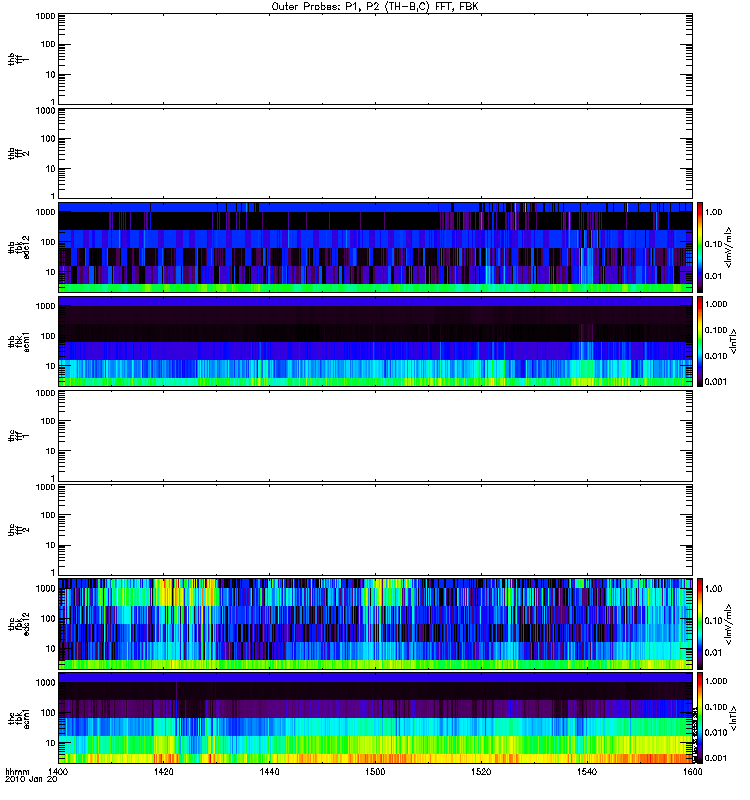Click the 1400 time axis label
Image resolution: width=750 pixels, height=800 pixels.
58,772
